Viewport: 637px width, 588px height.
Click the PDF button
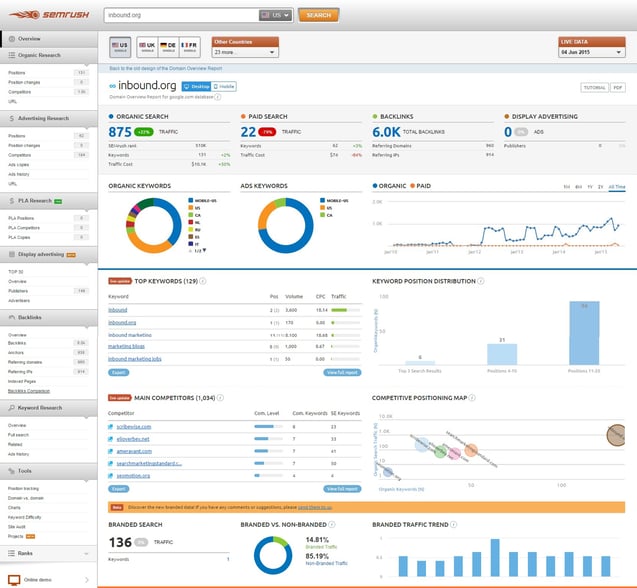pos(618,87)
